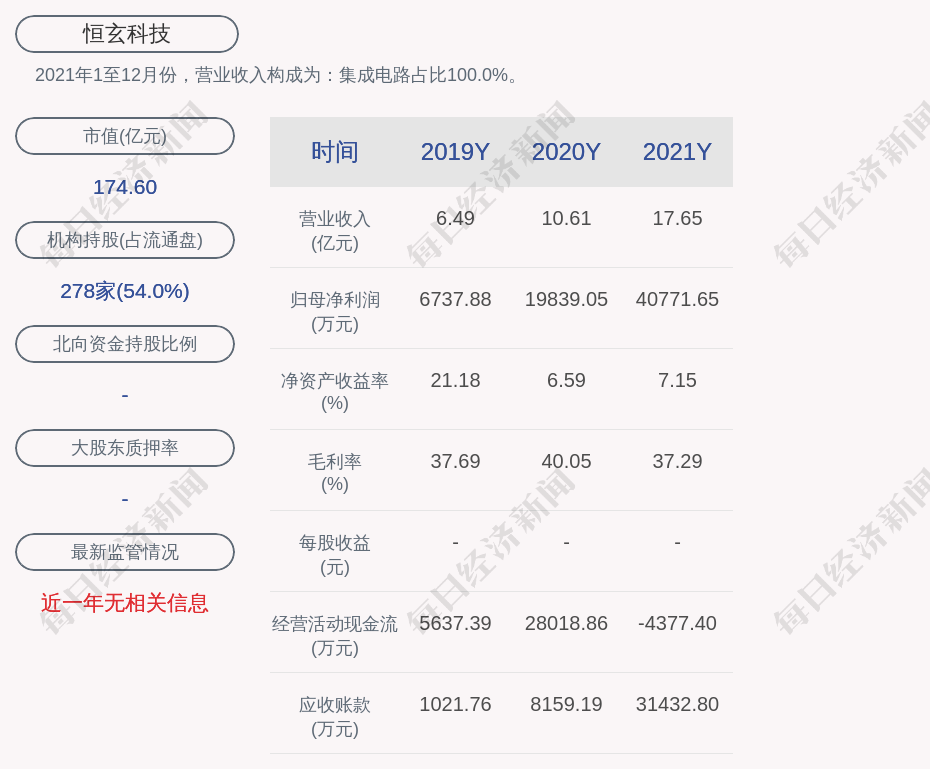Click the 应收账款(万元) row label
The width and height of the screenshot is (930, 769).
pyautogui.click(x=335, y=717)
